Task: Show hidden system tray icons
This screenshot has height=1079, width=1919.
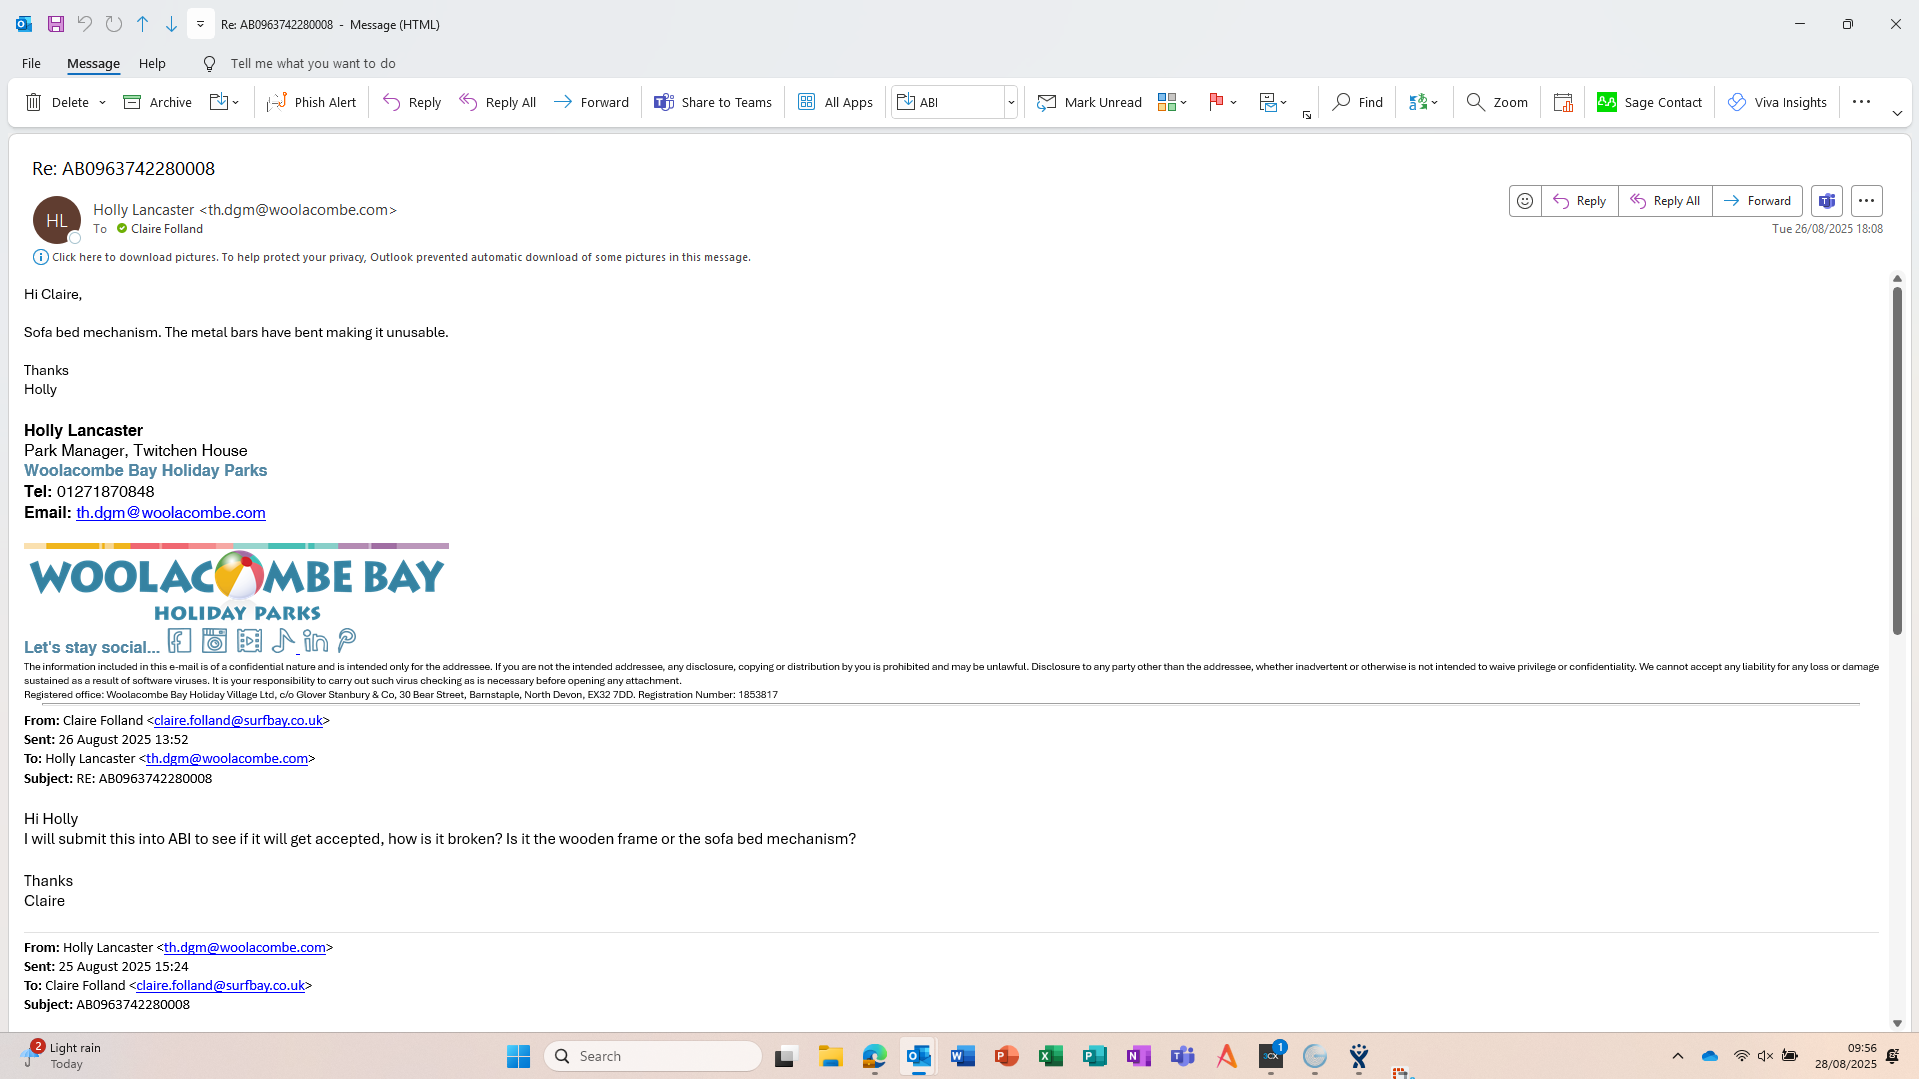Action: (x=1678, y=1056)
